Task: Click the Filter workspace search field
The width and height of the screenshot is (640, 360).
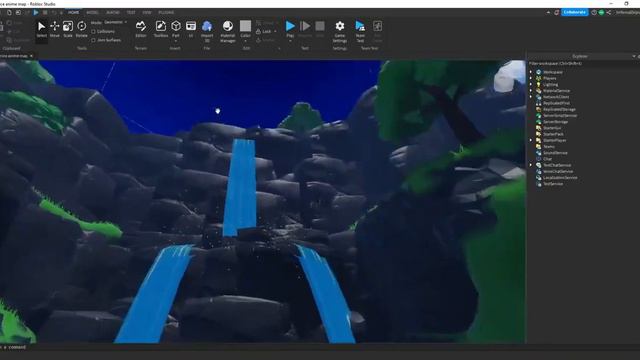Action: click(582, 64)
